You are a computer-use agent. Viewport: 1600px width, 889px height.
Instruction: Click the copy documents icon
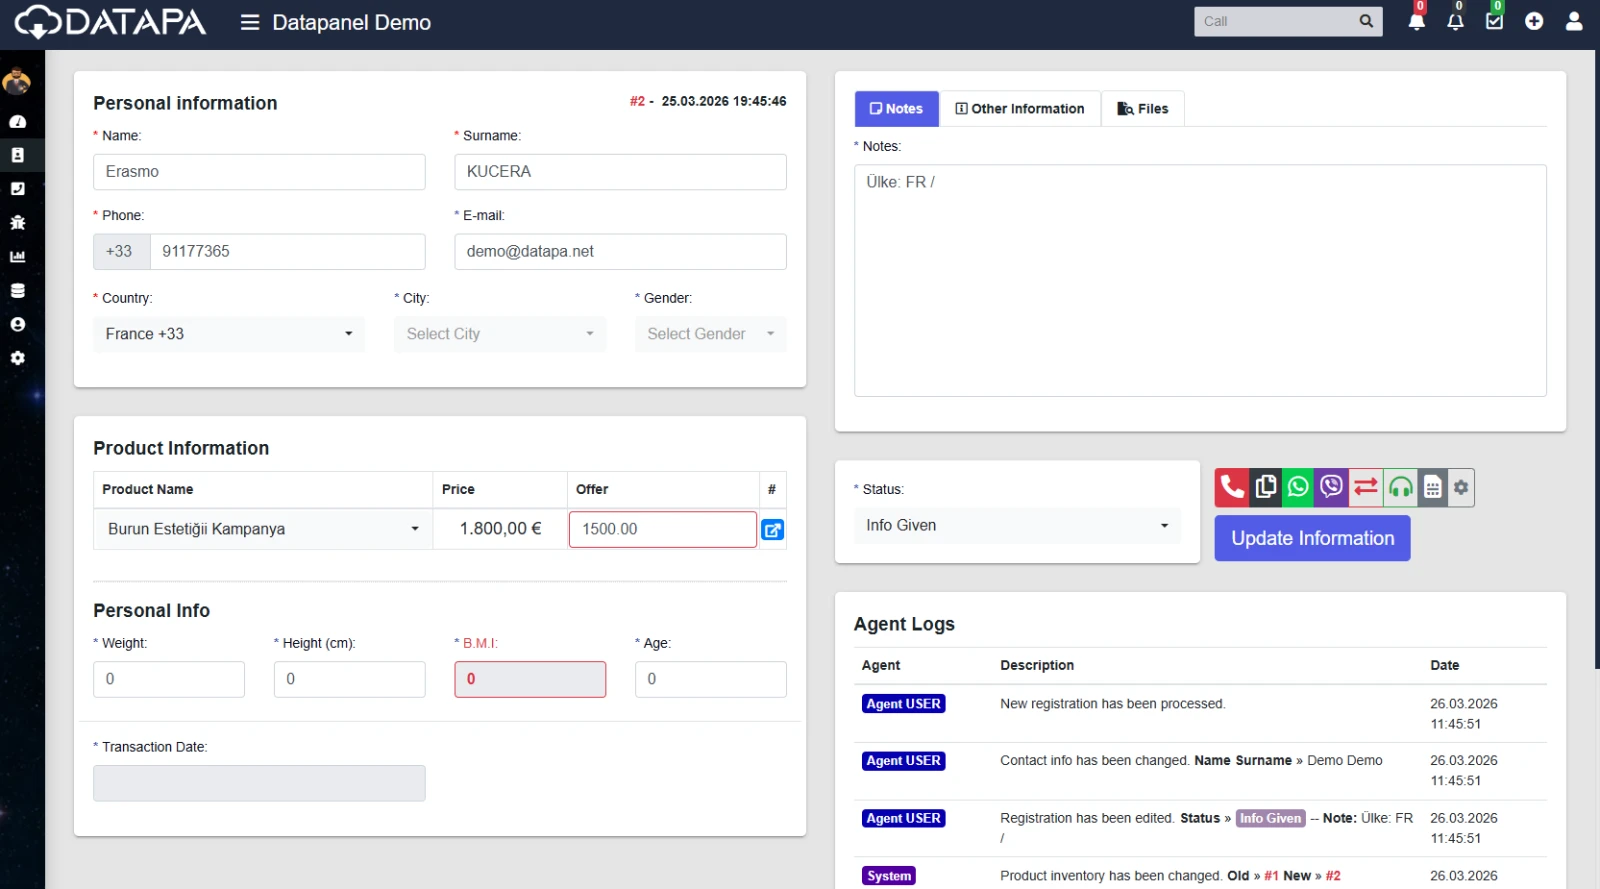tap(1265, 487)
